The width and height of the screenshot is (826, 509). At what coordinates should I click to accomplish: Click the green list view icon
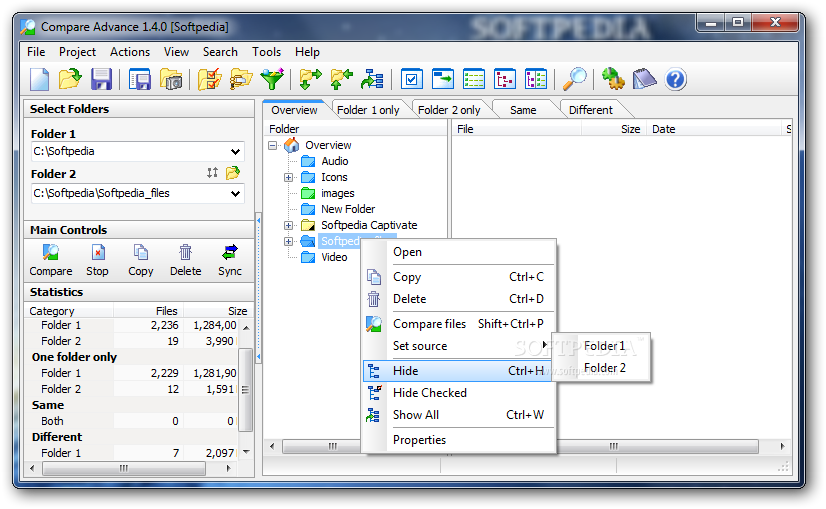[x=474, y=80]
